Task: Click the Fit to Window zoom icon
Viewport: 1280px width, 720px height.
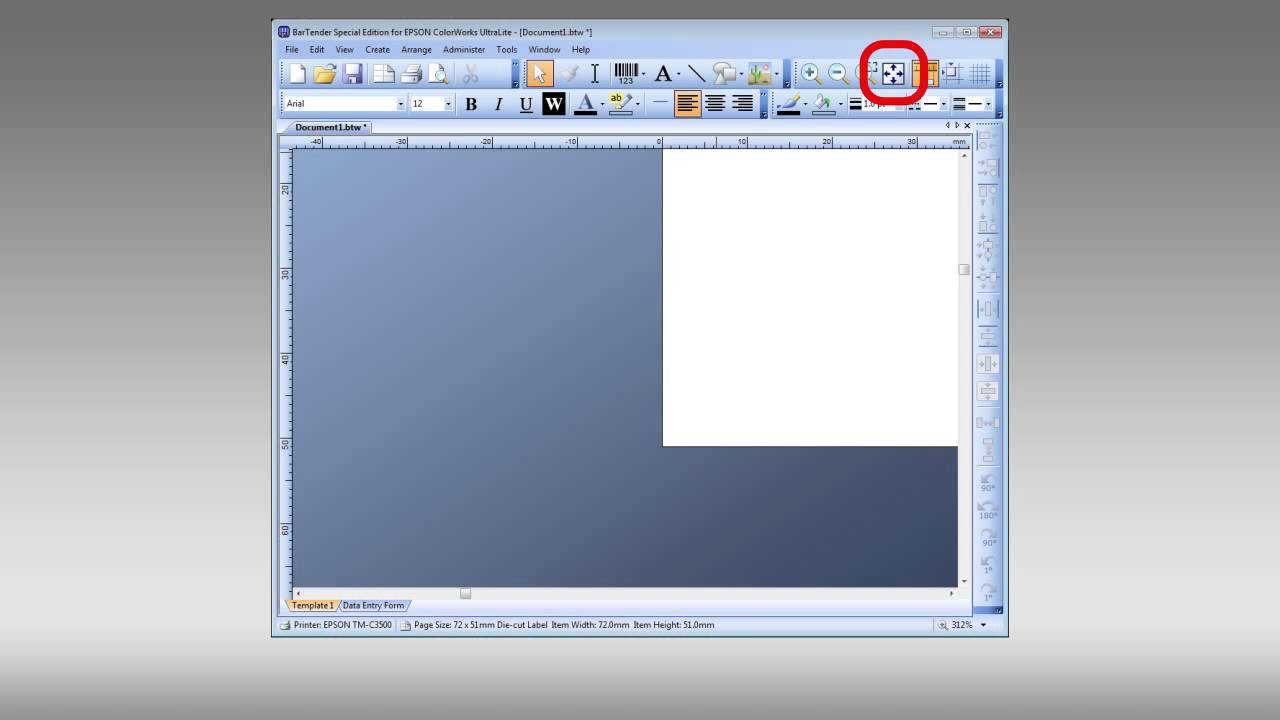Action: [x=893, y=73]
